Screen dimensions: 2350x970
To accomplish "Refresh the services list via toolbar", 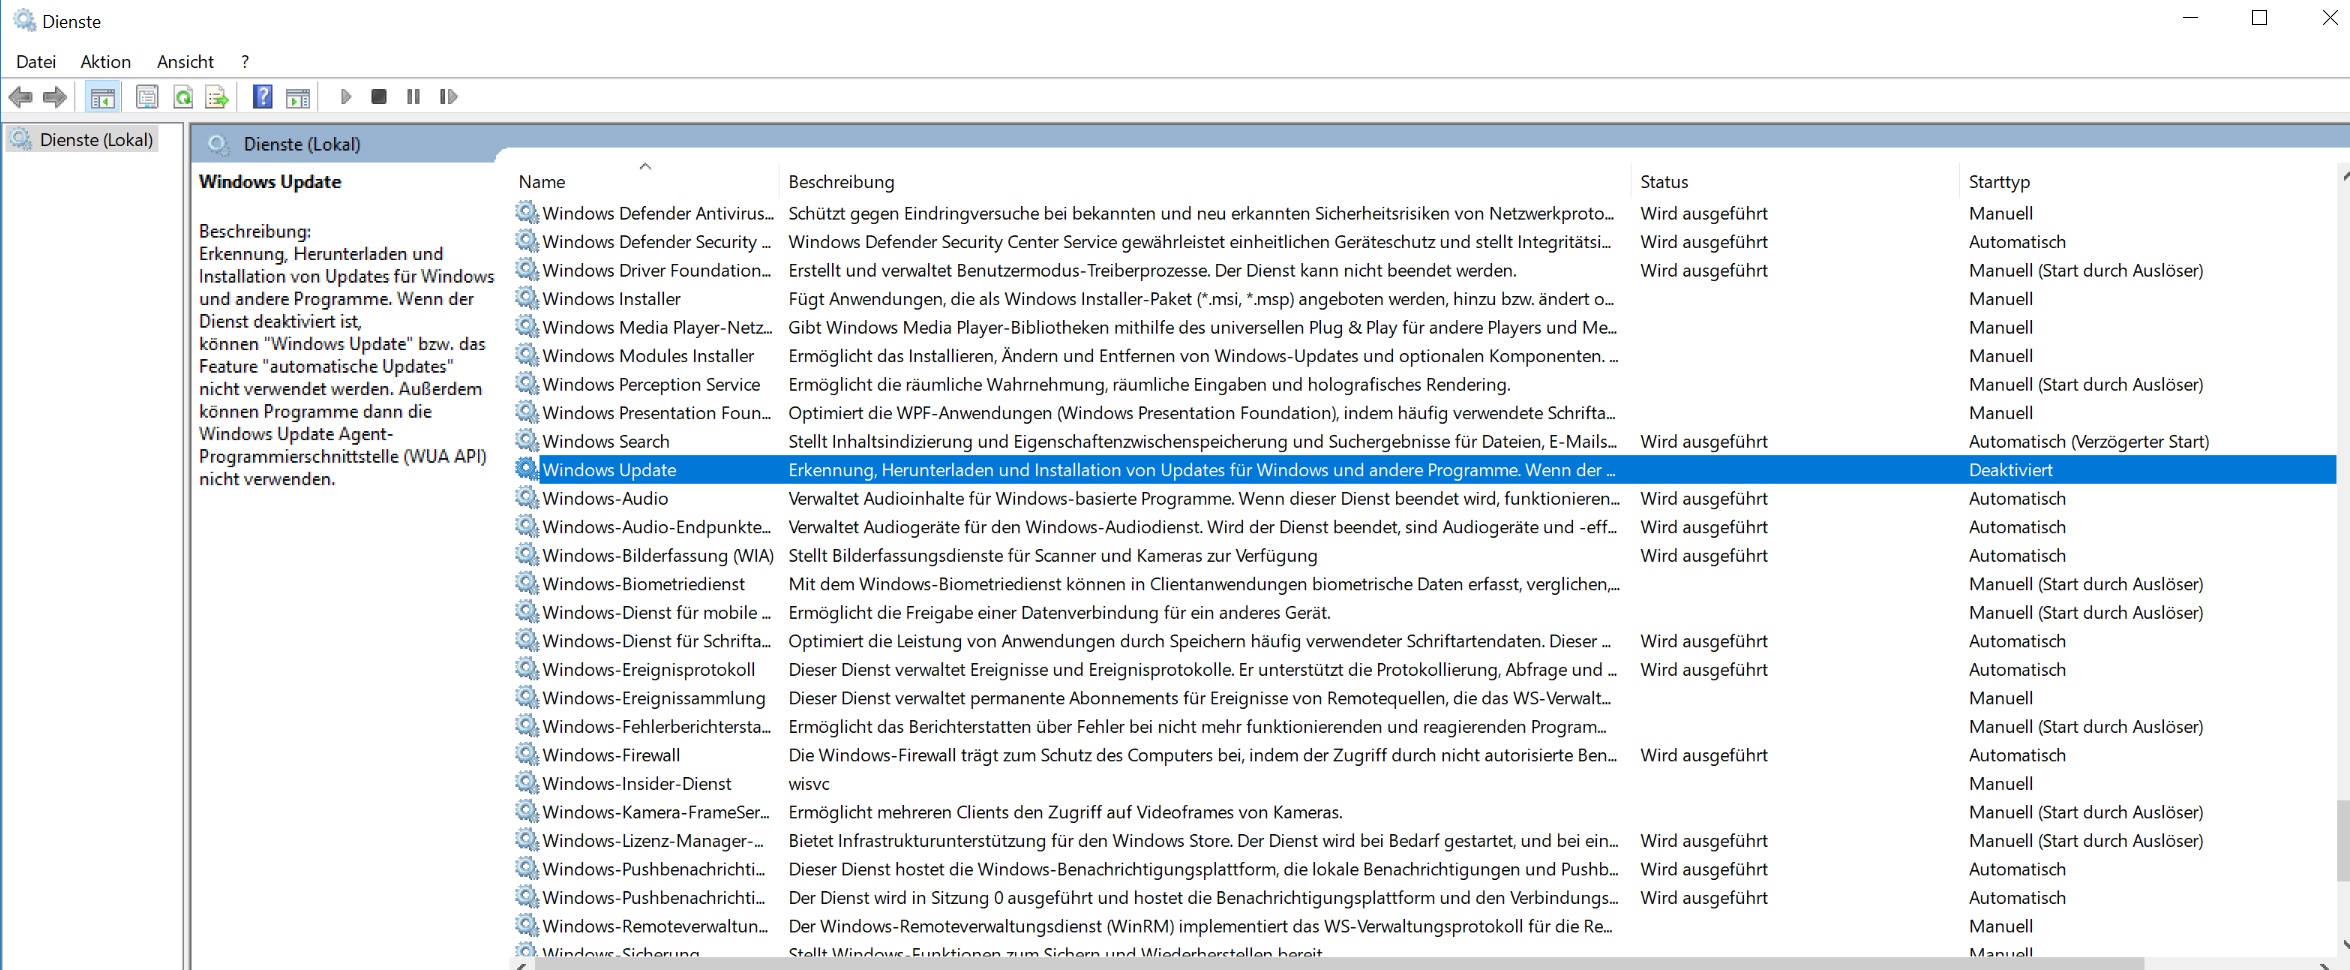I will click(x=183, y=97).
